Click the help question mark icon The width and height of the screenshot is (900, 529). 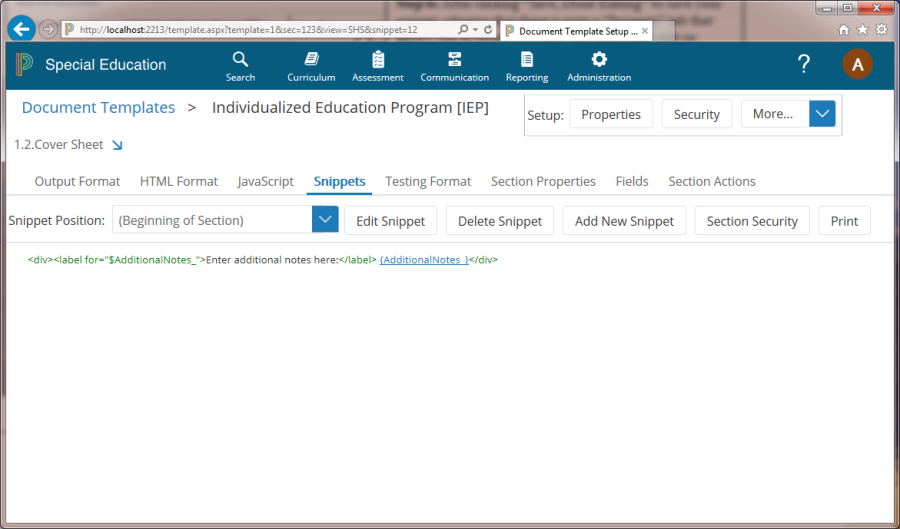[x=803, y=65]
